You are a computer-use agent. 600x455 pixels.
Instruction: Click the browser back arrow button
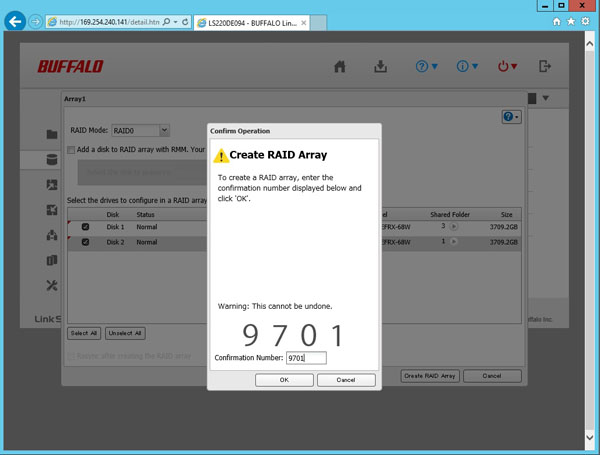(15, 21)
